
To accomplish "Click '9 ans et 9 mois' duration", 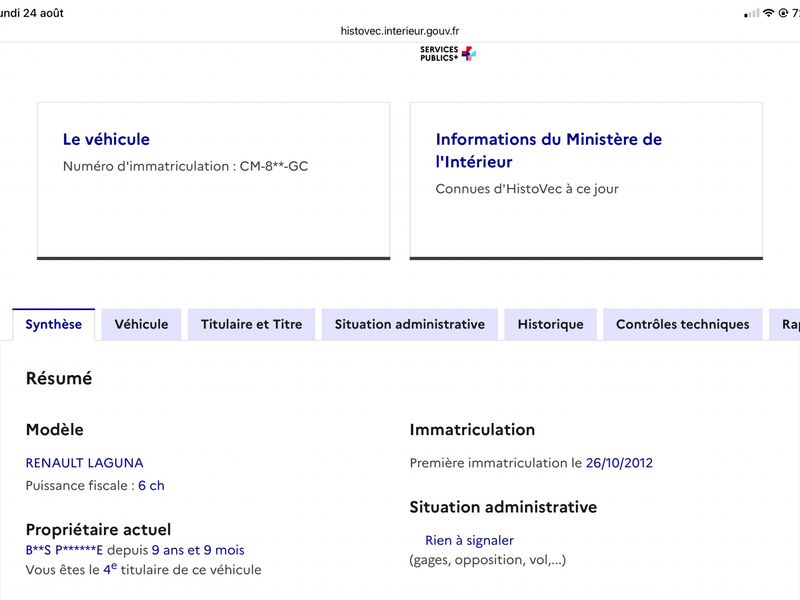I will (198, 550).
